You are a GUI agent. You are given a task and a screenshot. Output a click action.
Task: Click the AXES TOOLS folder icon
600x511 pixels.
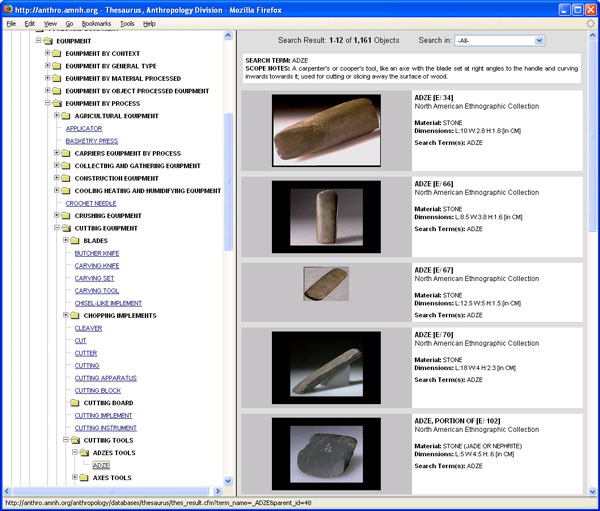click(x=84, y=478)
